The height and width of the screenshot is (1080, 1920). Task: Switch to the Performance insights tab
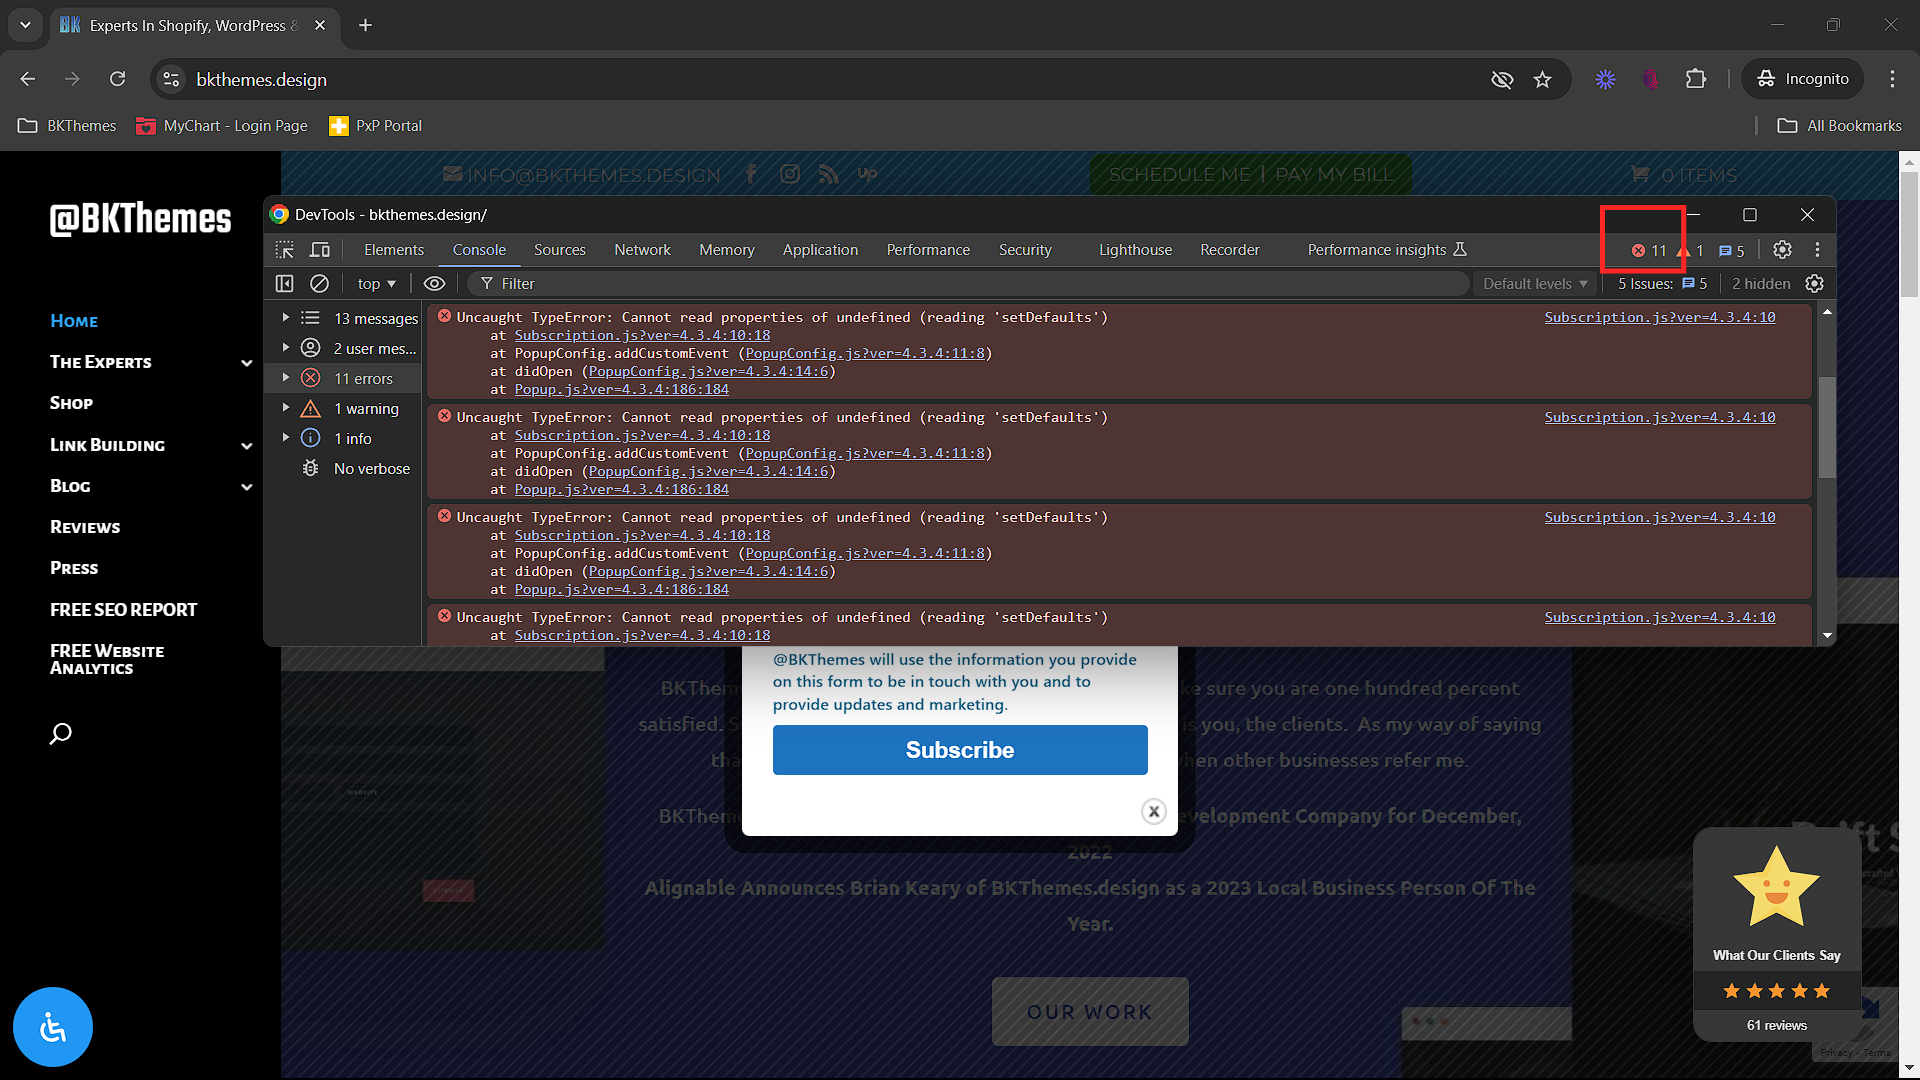1386,250
